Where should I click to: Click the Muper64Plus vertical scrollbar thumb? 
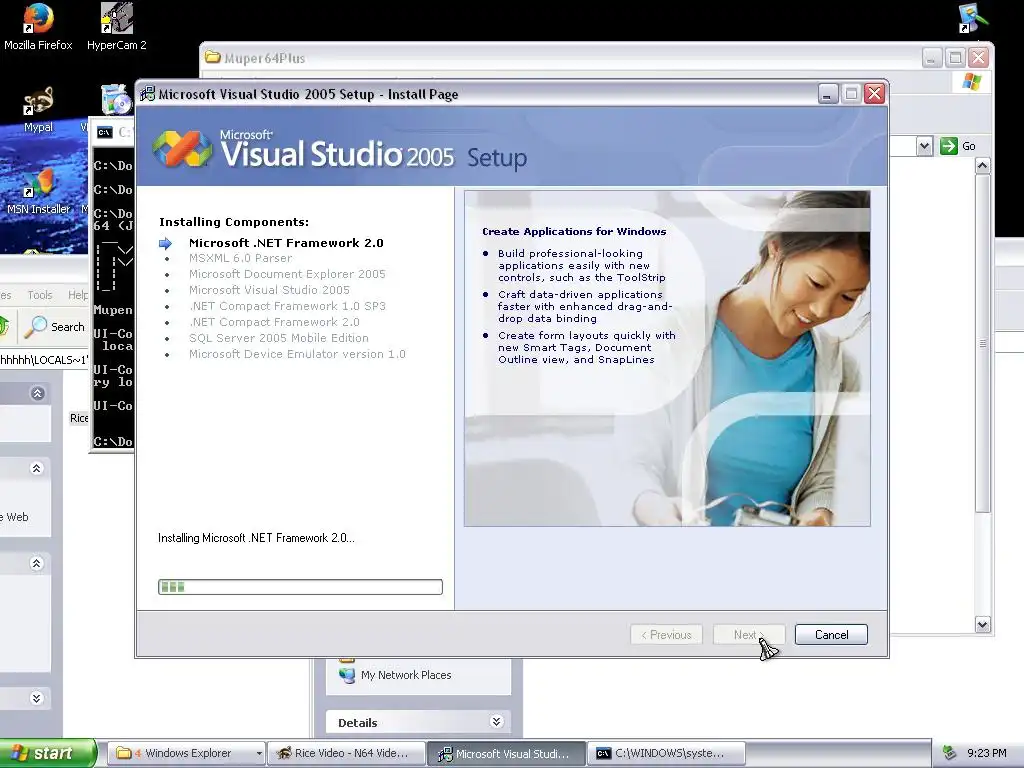pyautogui.click(x=982, y=344)
